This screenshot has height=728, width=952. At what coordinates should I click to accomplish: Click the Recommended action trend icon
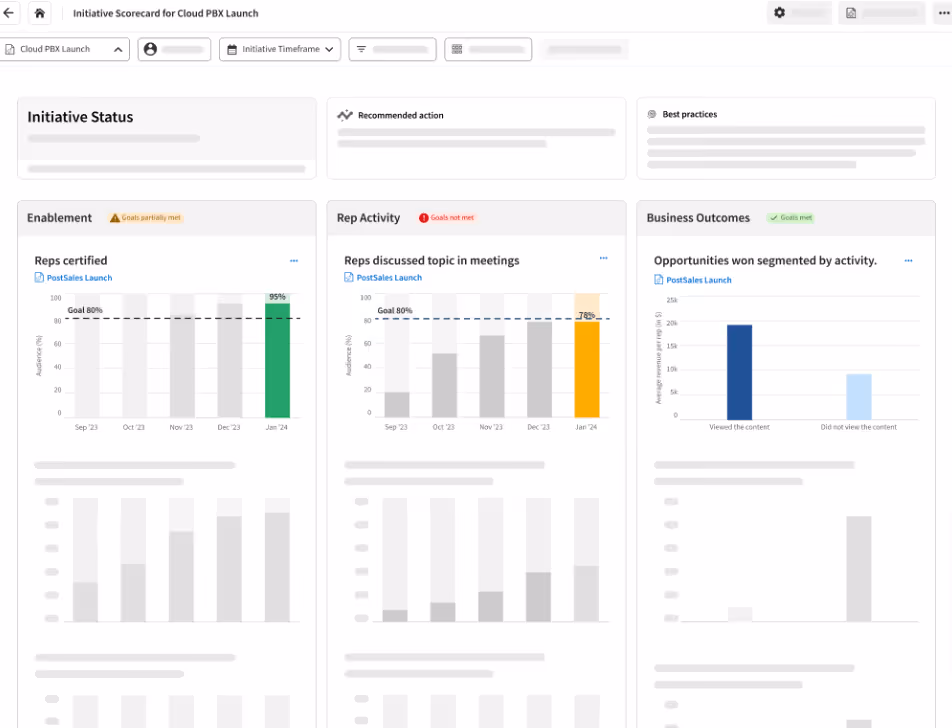coord(345,115)
